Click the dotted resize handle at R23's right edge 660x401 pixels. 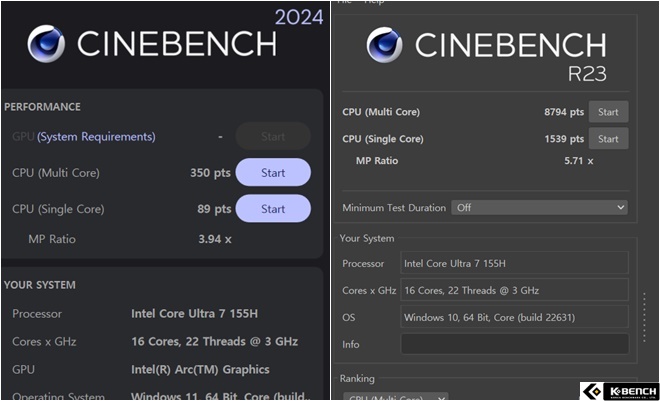(x=644, y=317)
